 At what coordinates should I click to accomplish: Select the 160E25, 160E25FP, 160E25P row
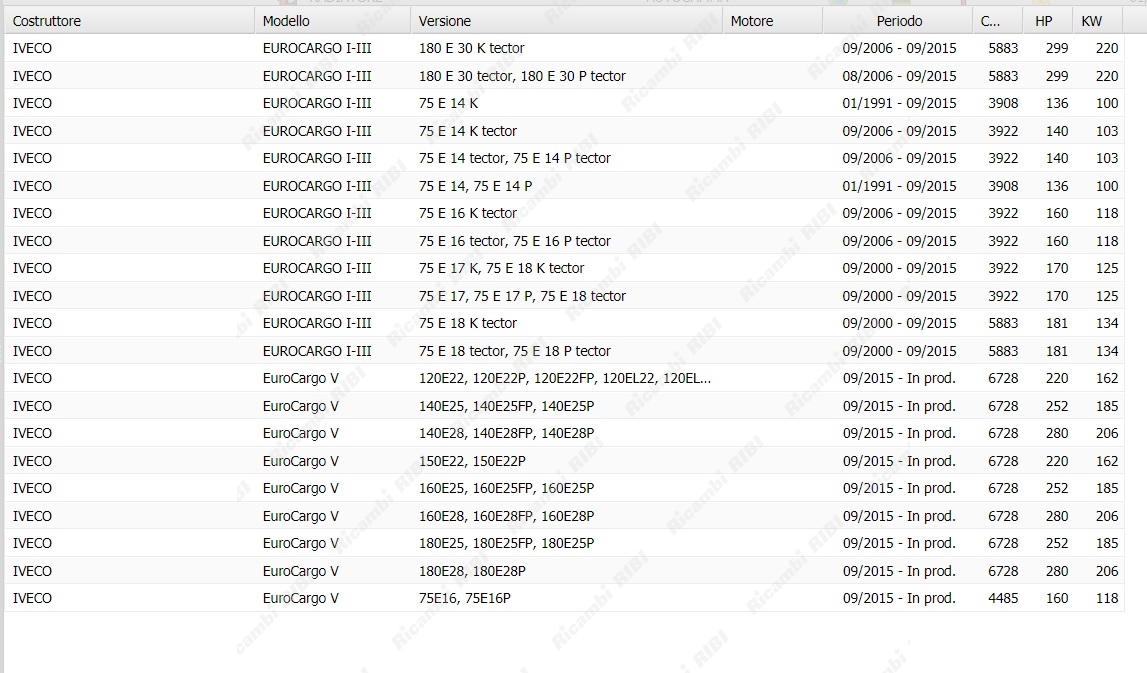click(x=506, y=488)
